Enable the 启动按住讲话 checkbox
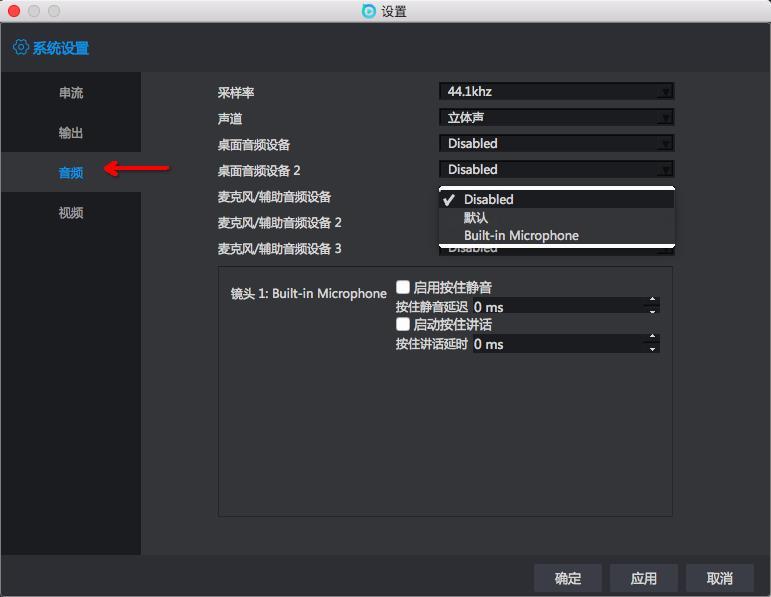Image resolution: width=771 pixels, height=597 pixels. pyautogui.click(x=403, y=324)
